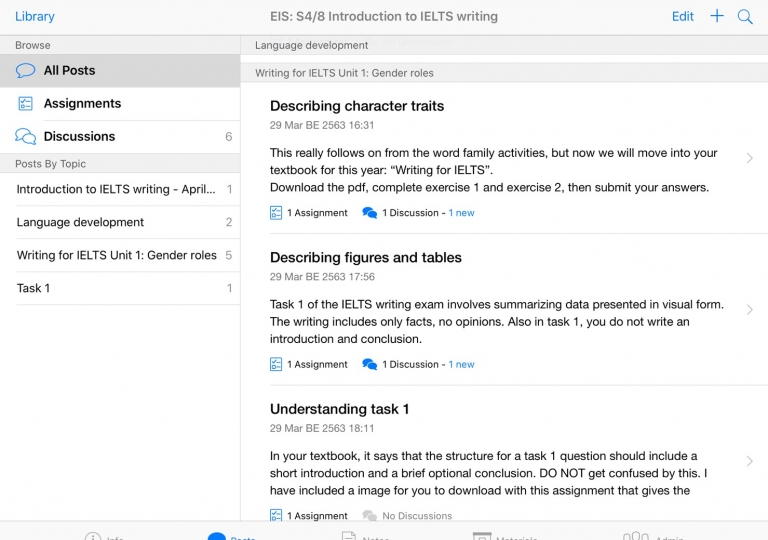The width and height of the screenshot is (768, 540).
Task: Go back to Library
Action: 35,16
